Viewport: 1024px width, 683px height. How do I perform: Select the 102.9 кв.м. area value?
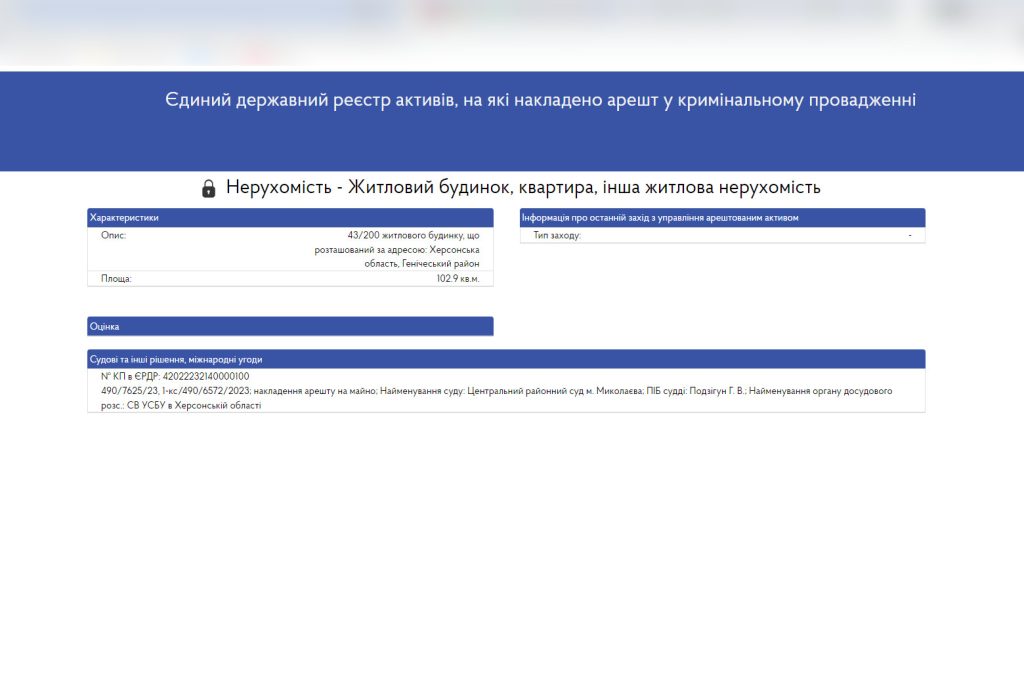tap(458, 279)
